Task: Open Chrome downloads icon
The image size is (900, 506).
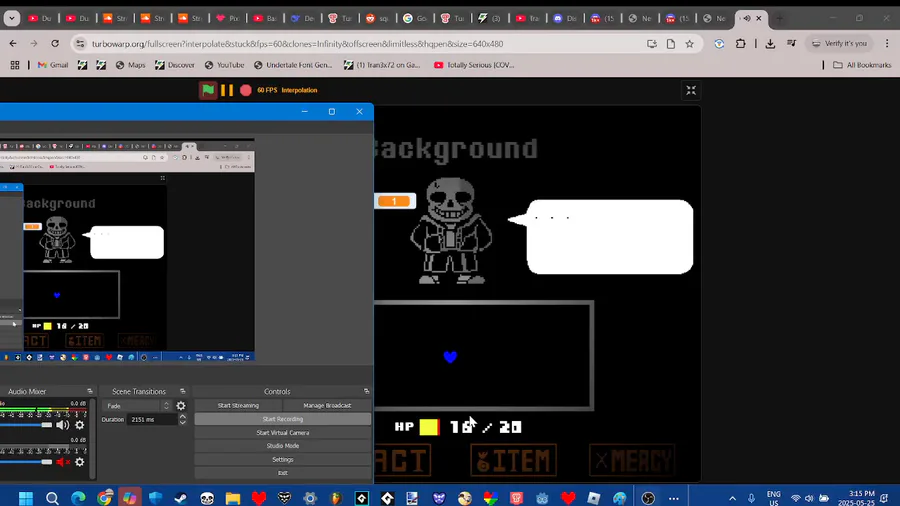Action: (770, 44)
